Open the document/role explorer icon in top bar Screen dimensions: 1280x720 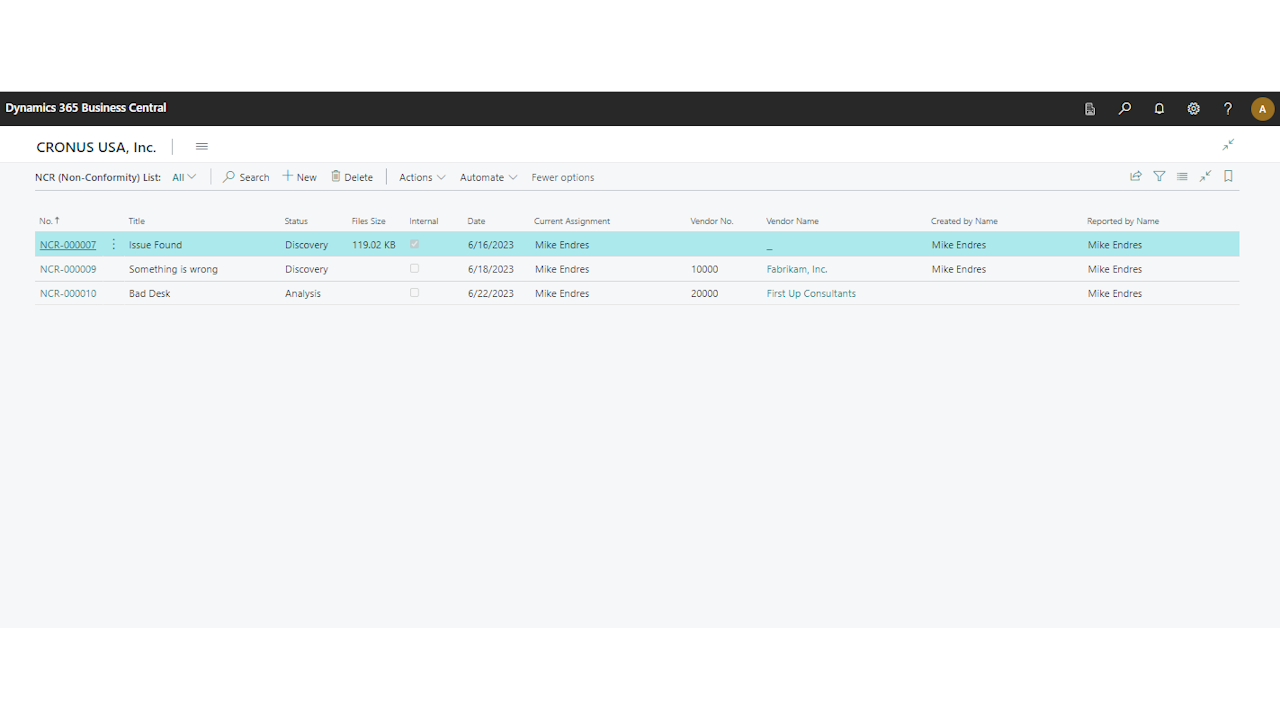1090,109
